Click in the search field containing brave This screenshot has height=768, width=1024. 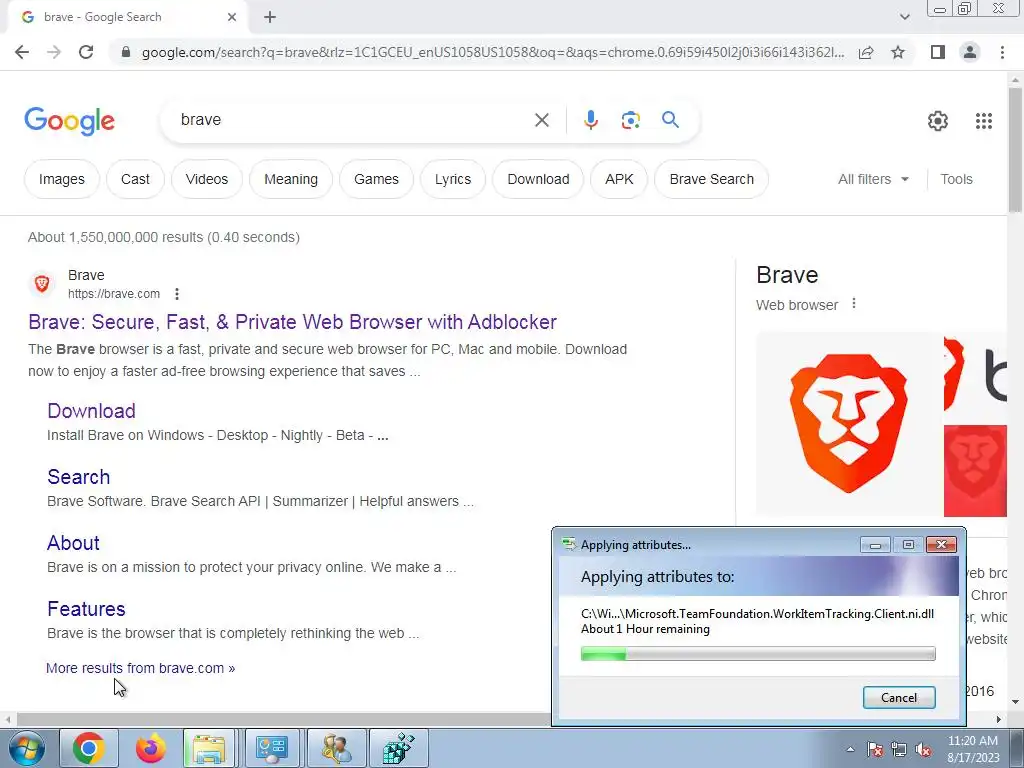click(x=353, y=120)
